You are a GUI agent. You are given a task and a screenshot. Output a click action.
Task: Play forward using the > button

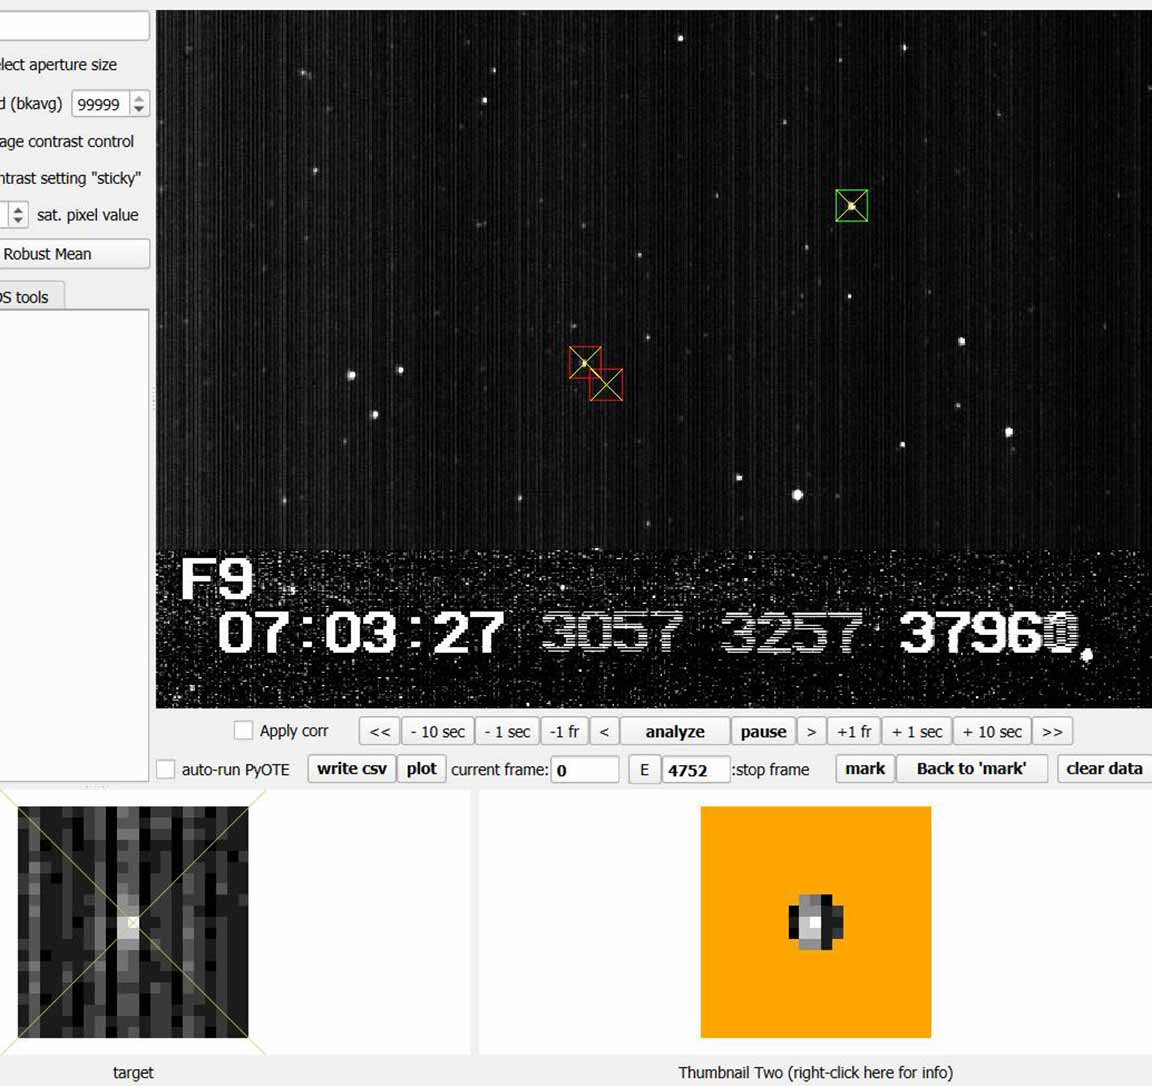coord(811,732)
